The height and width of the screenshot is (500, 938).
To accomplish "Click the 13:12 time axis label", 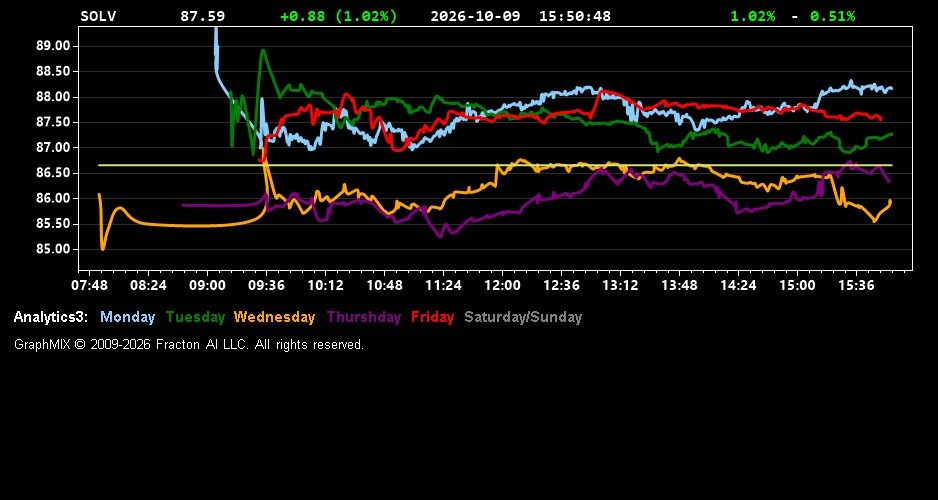I will [620, 285].
